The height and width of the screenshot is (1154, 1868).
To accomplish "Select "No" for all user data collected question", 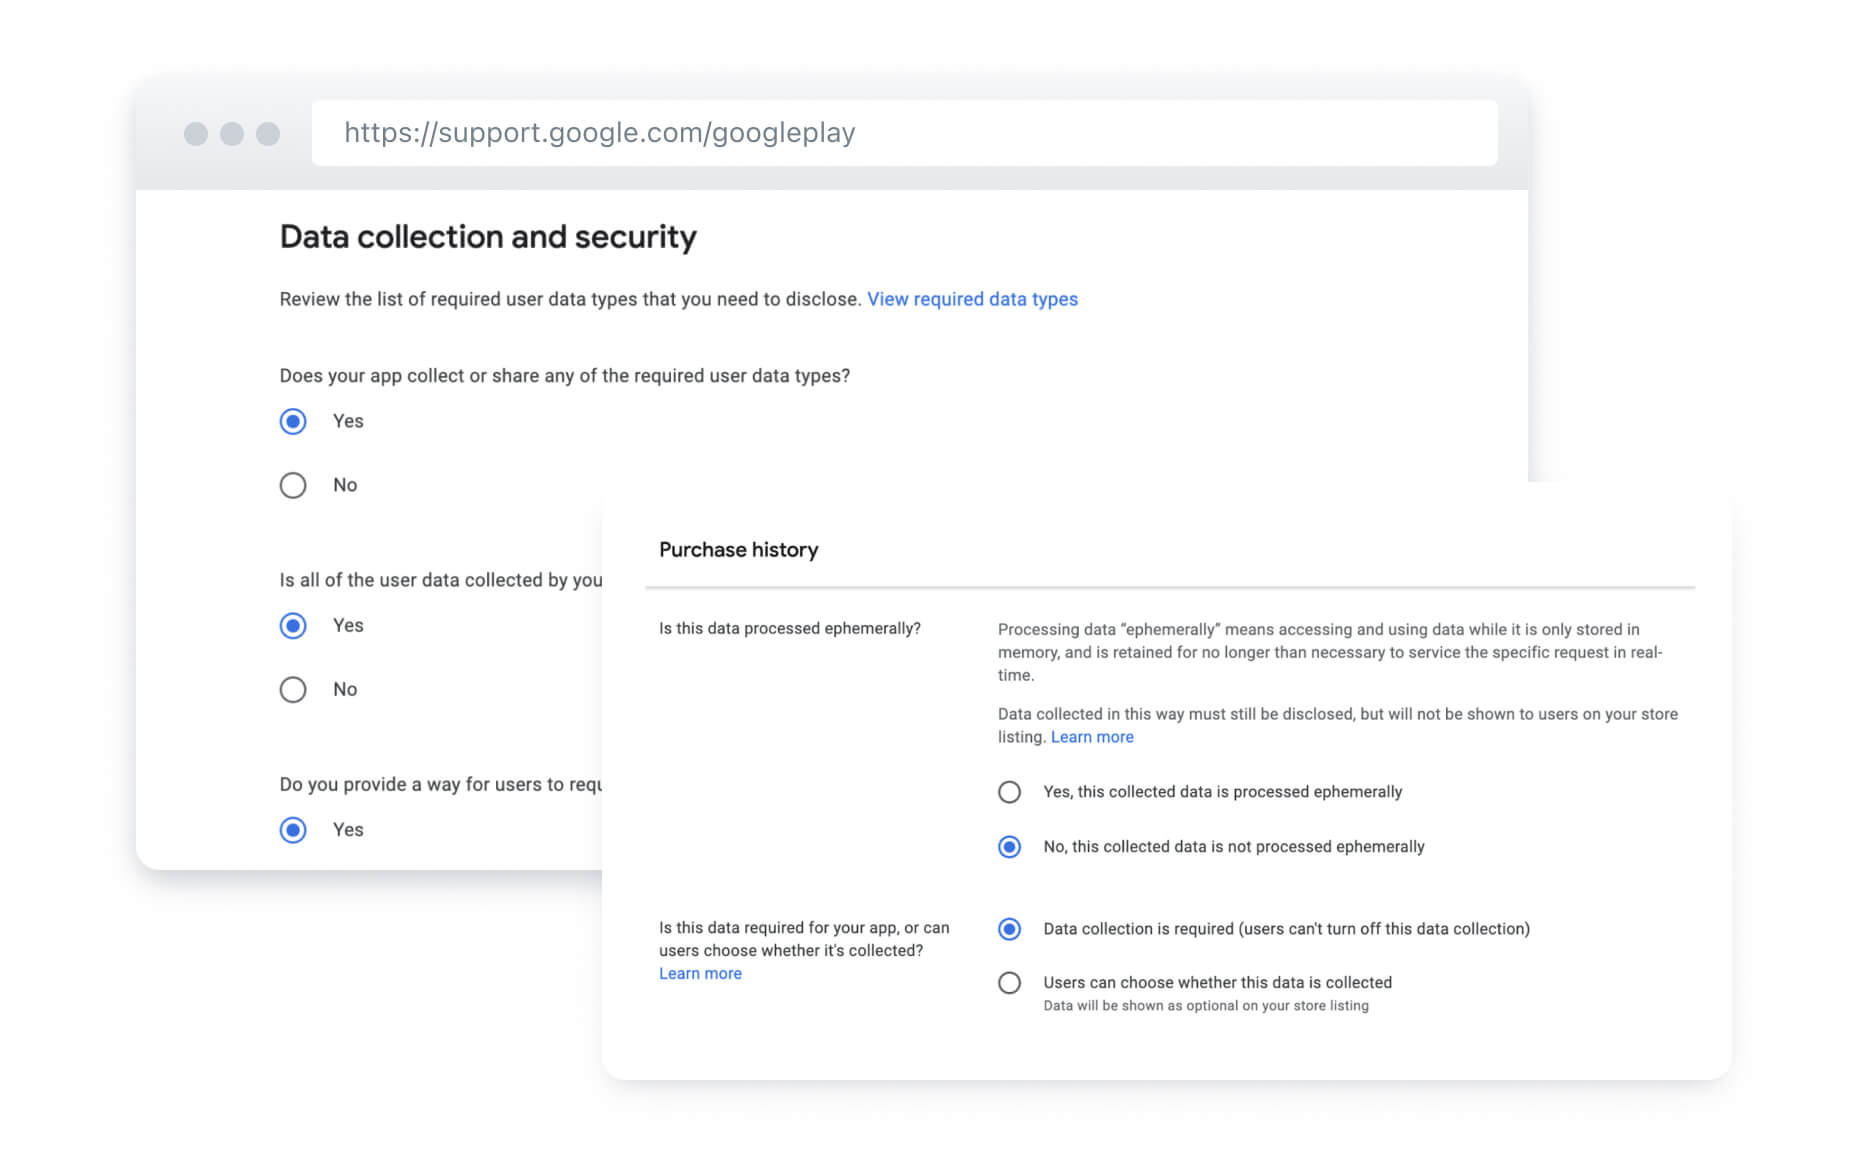I will [292, 689].
